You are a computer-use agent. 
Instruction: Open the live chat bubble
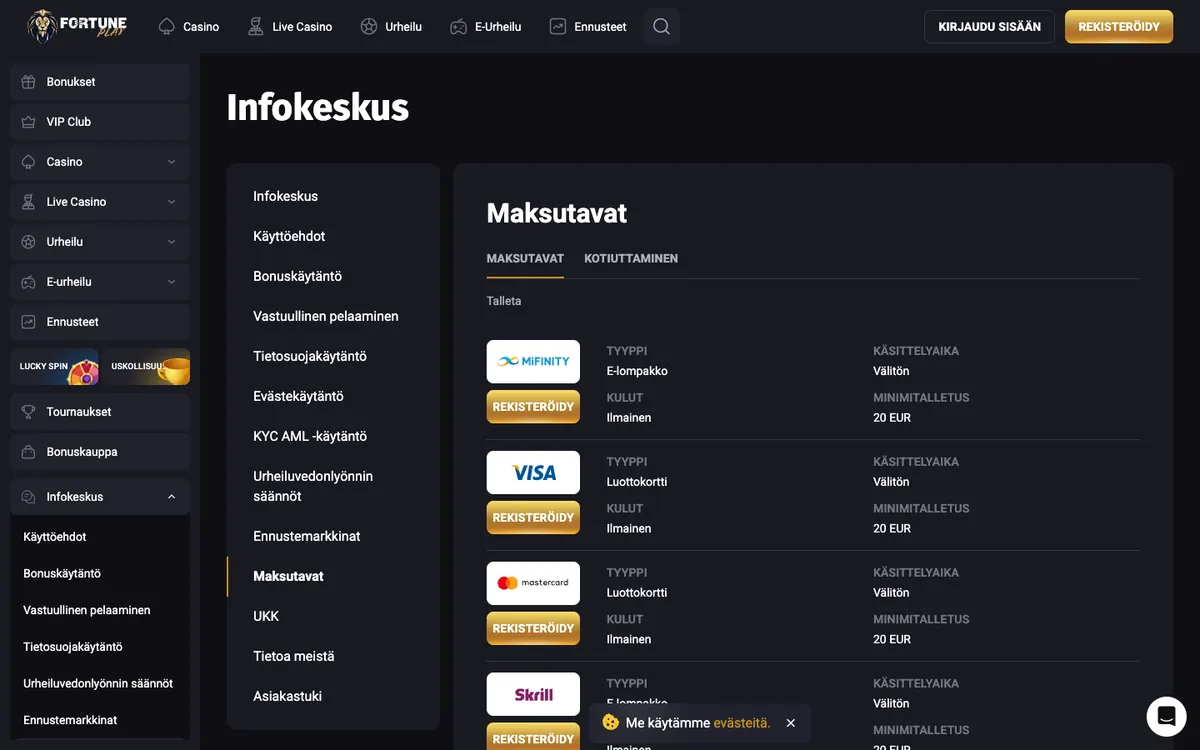point(1166,716)
